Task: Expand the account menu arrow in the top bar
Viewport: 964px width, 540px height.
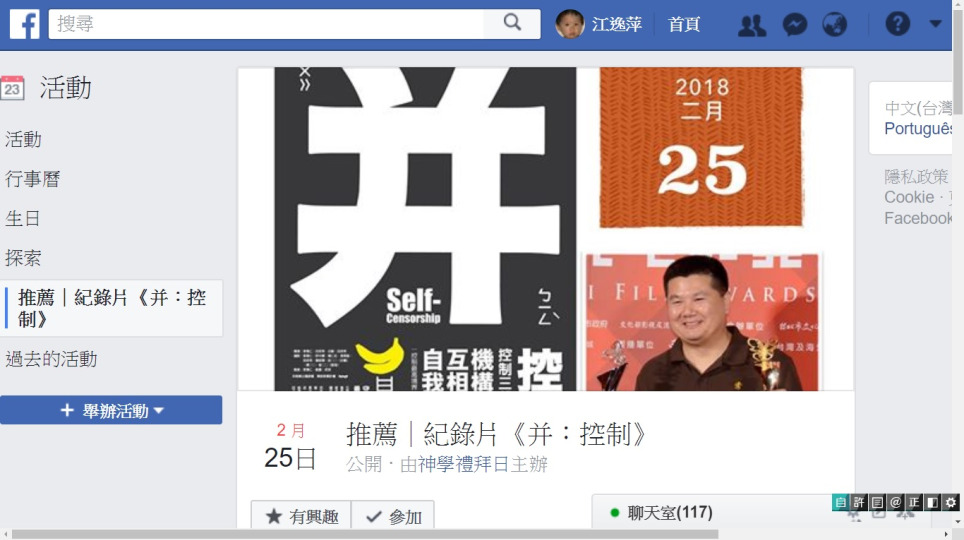Action: coord(935,24)
